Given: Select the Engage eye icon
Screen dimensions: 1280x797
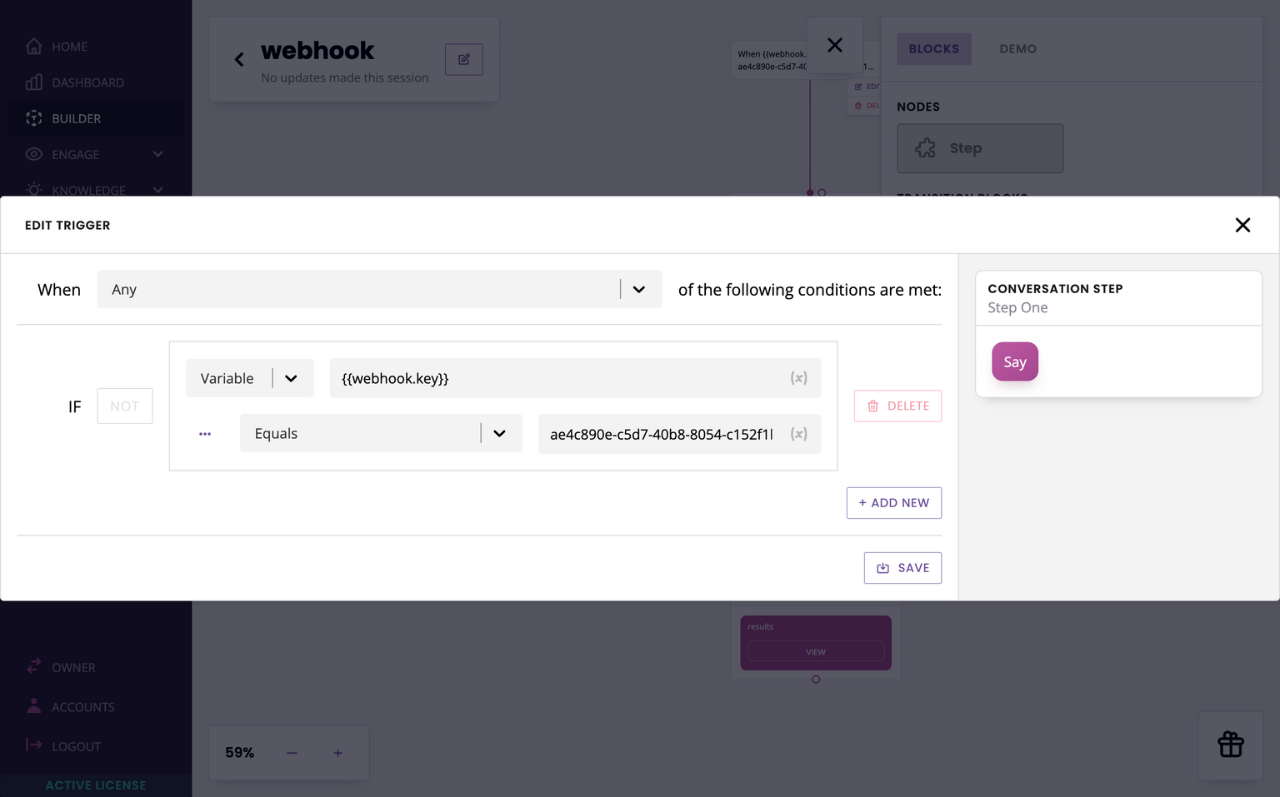Looking at the screenshot, I should tap(33, 154).
